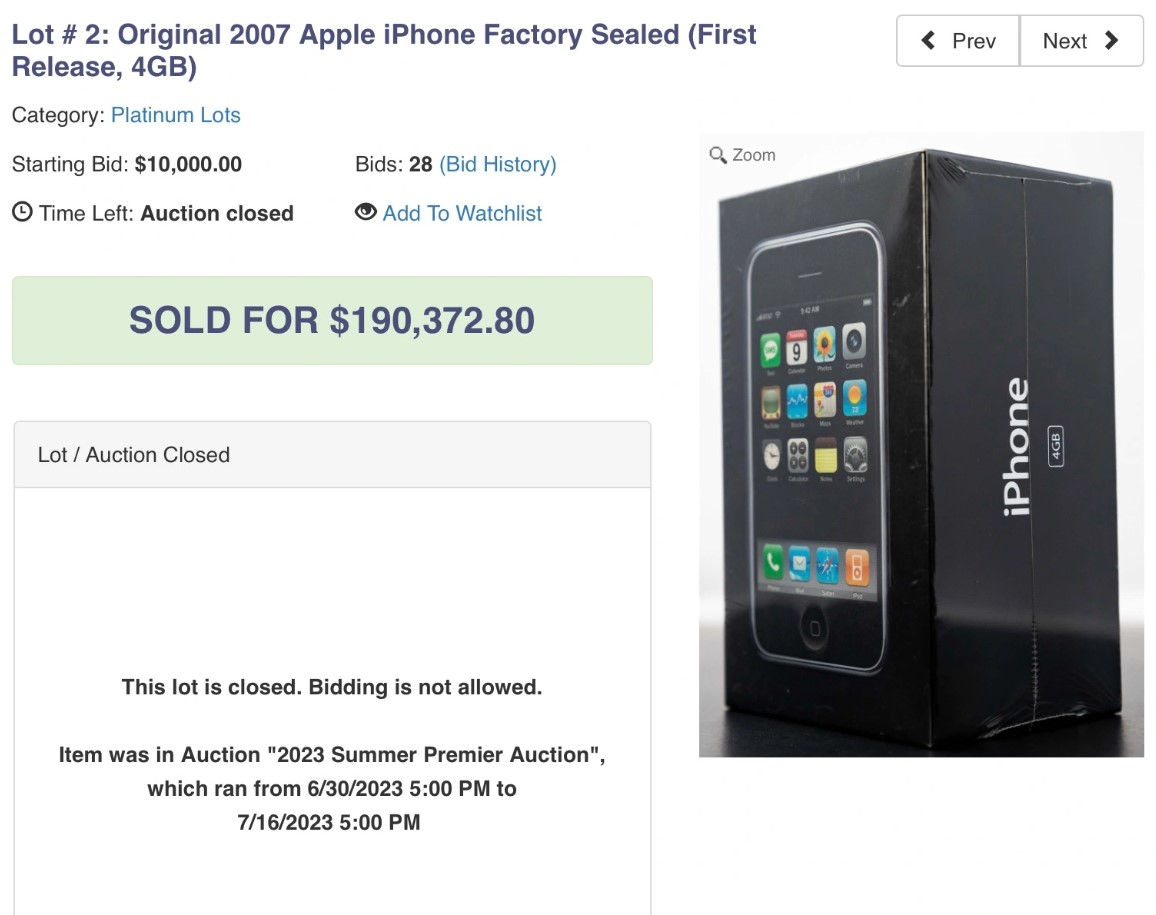Click the magnifier Zoom icon
Viewport: 1156px width, 915px height.
pos(717,155)
